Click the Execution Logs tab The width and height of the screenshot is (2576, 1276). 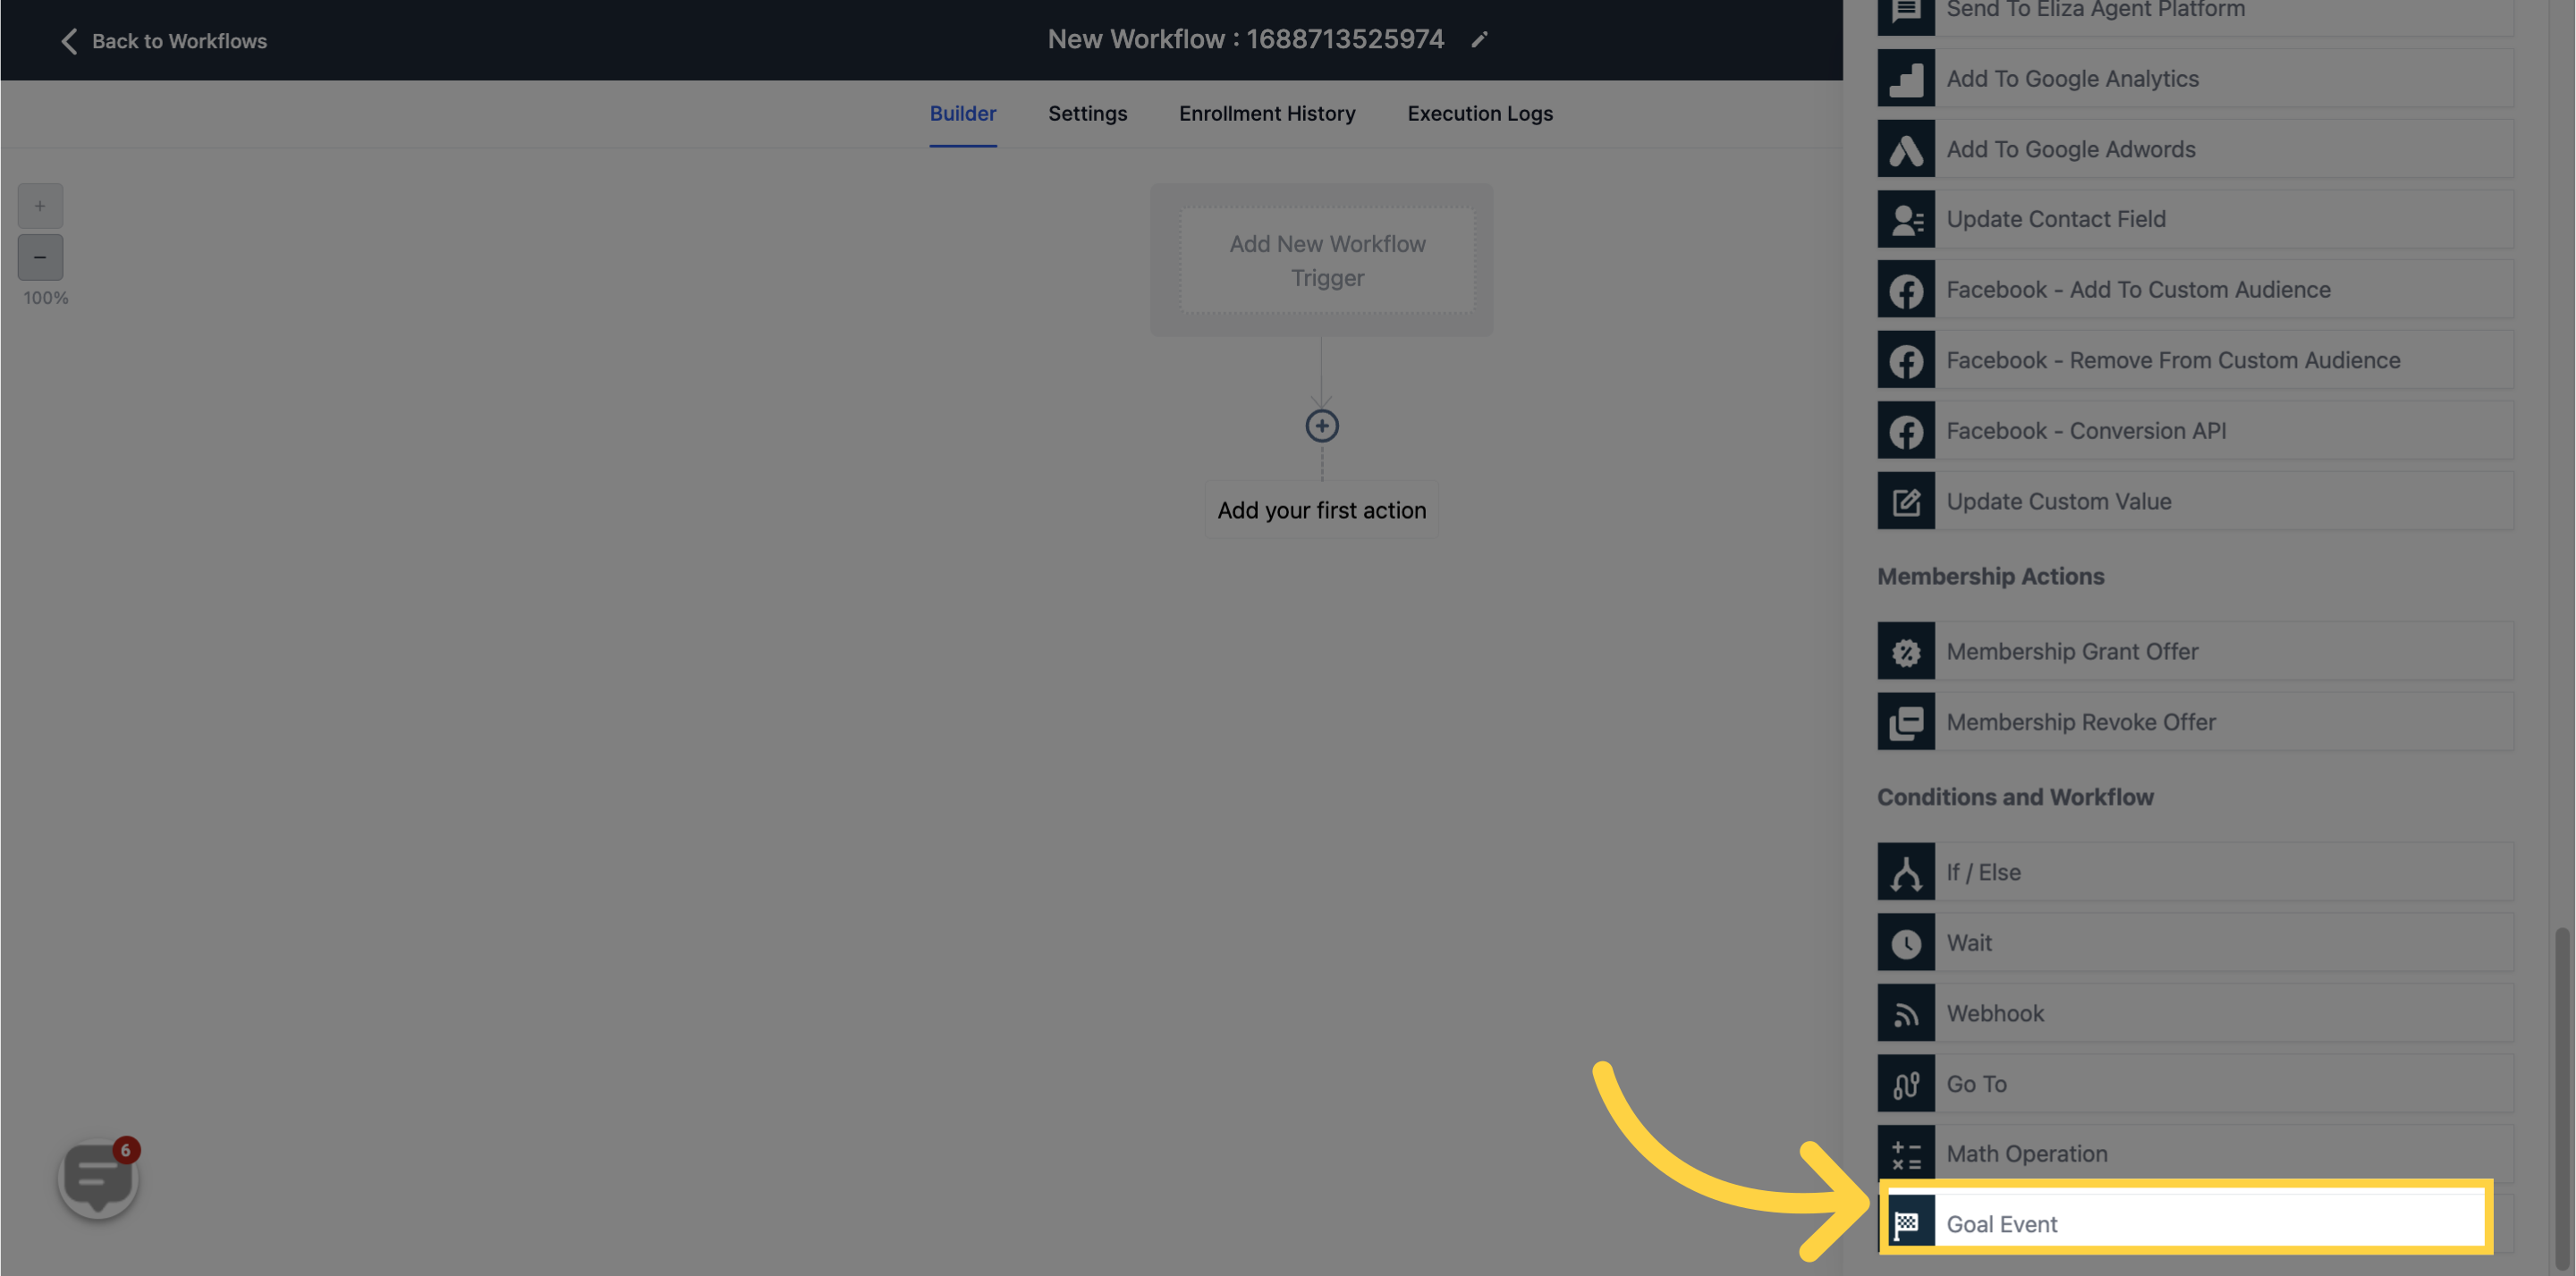pyautogui.click(x=1480, y=114)
